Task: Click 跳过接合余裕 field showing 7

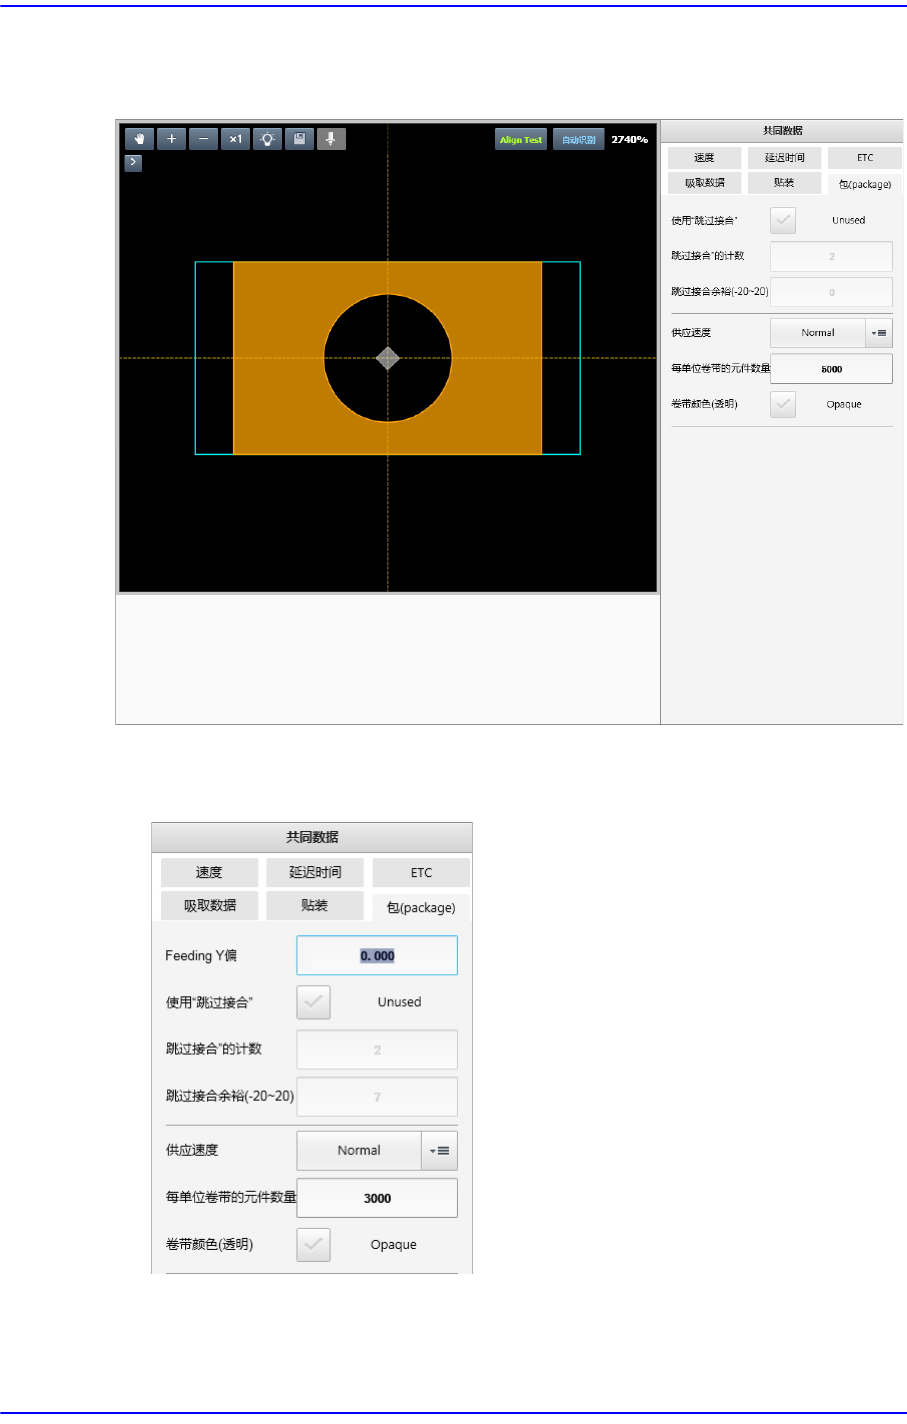Action: [x=377, y=1097]
